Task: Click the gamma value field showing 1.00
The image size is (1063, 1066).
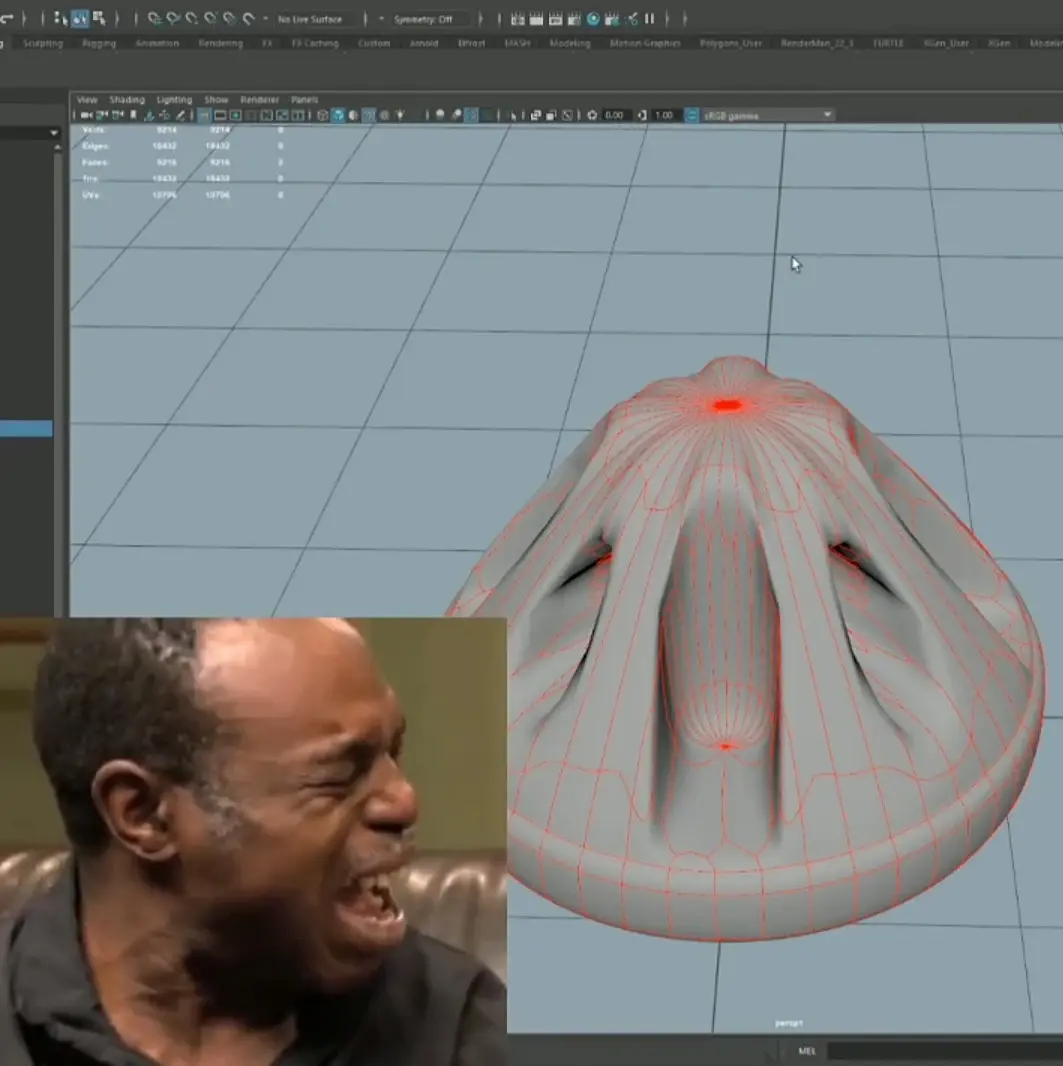Action: (664, 115)
